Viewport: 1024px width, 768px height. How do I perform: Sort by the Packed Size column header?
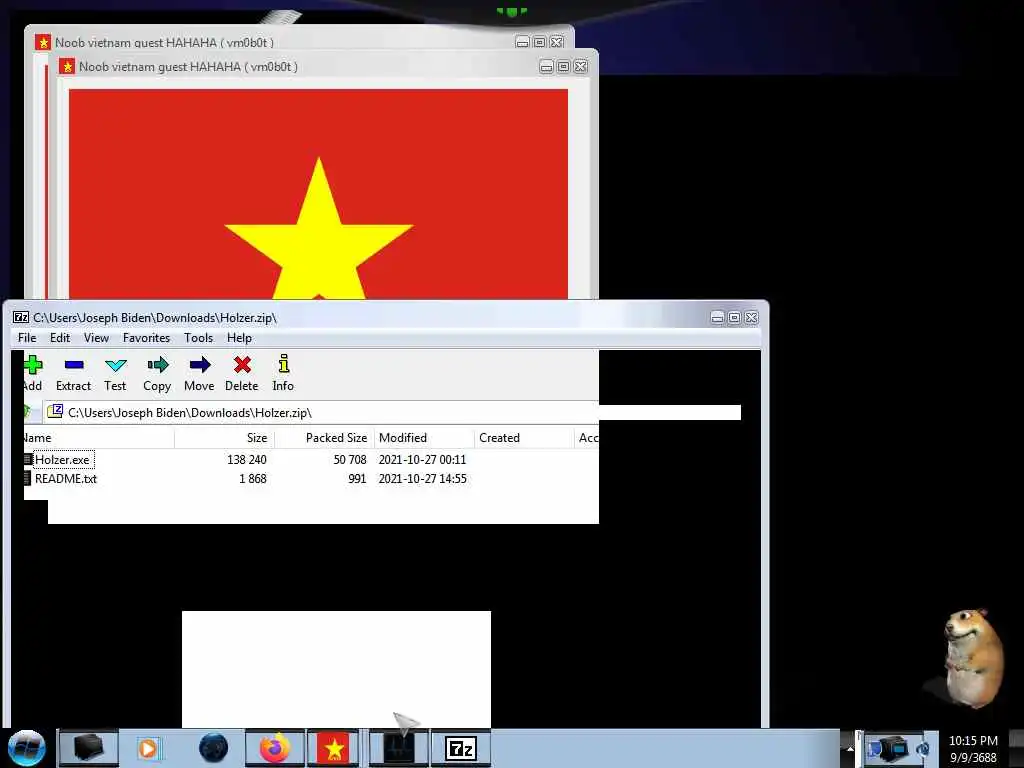click(x=325, y=438)
